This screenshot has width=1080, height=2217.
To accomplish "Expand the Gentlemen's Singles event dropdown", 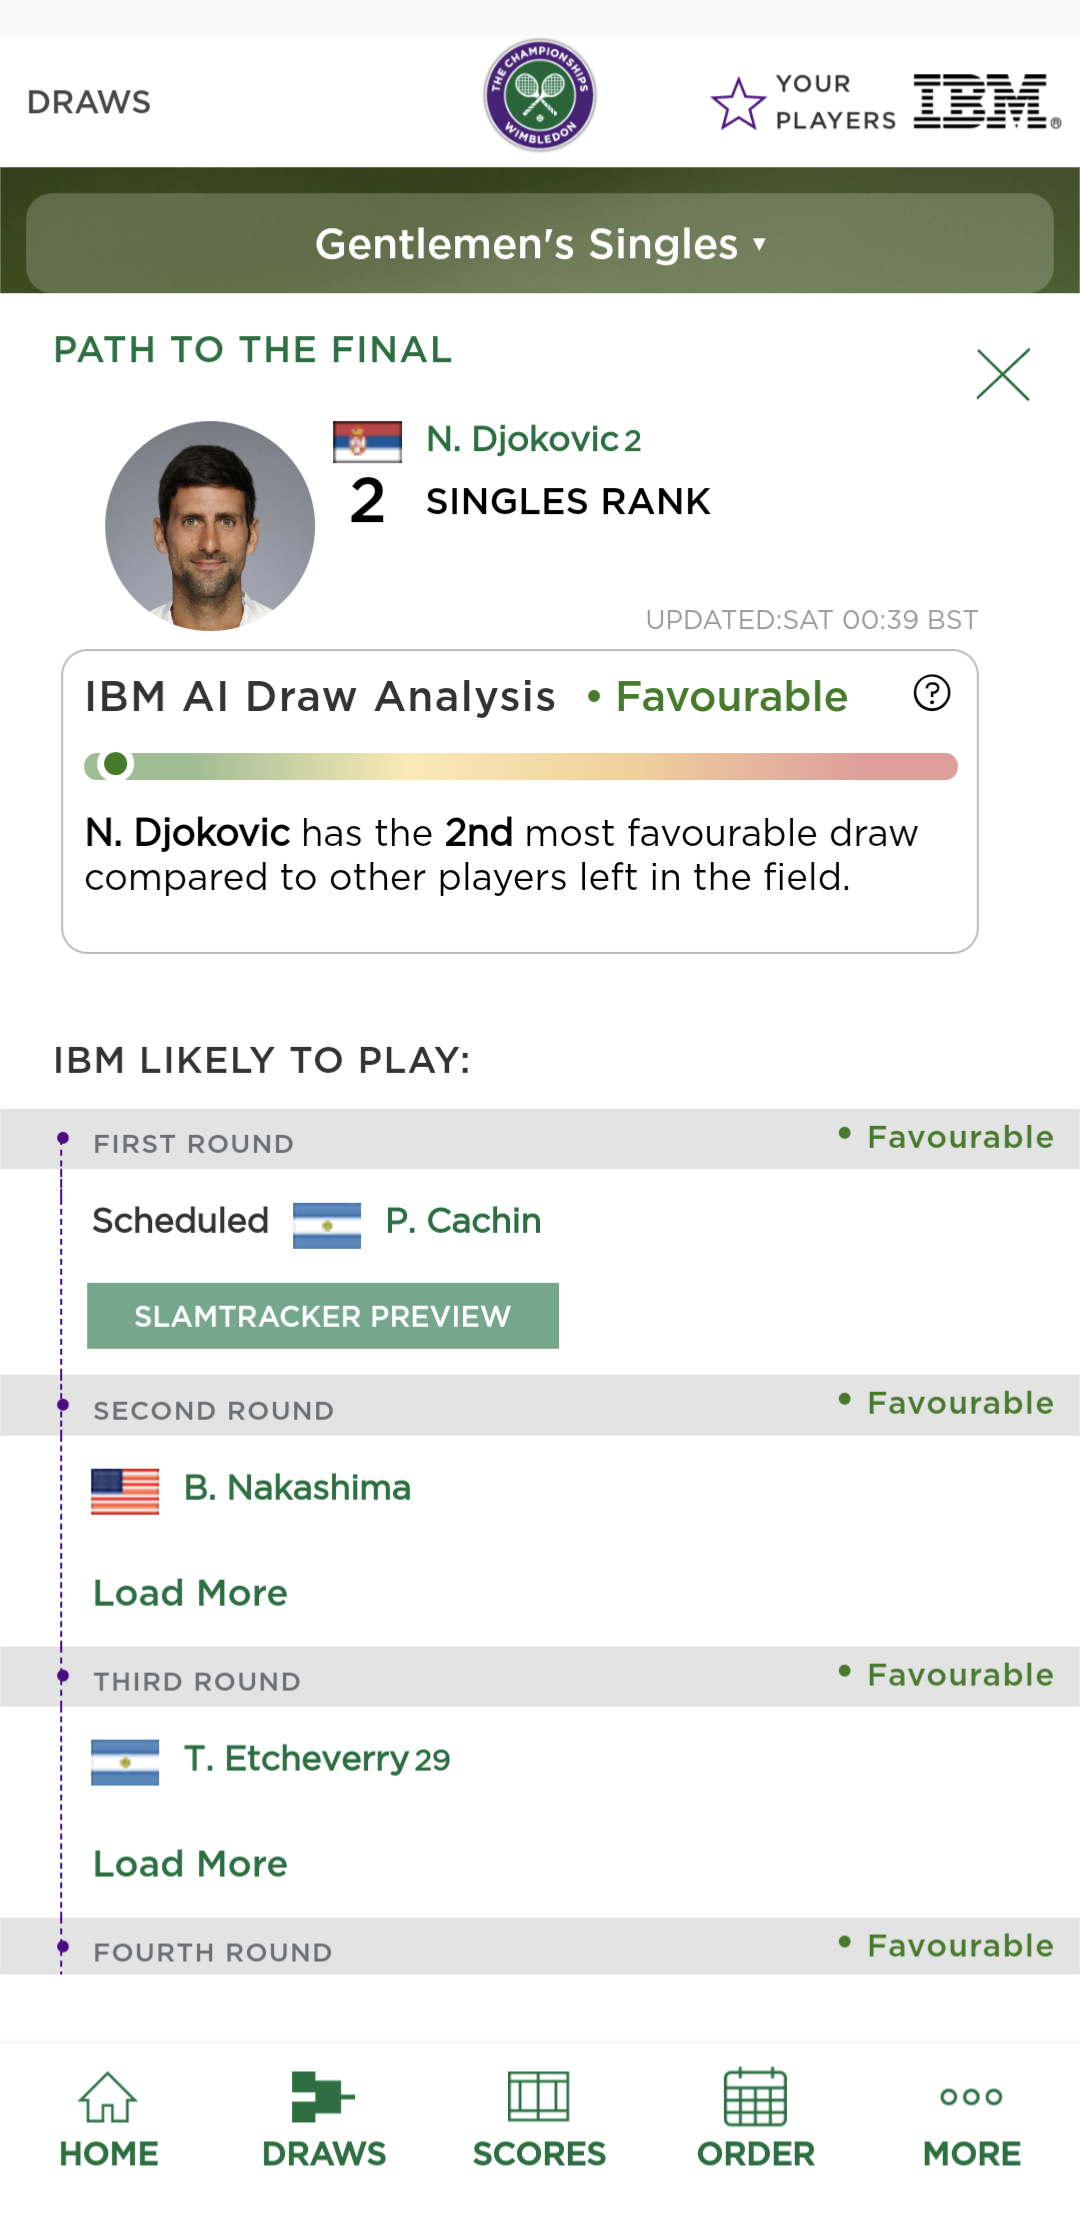I will [540, 244].
